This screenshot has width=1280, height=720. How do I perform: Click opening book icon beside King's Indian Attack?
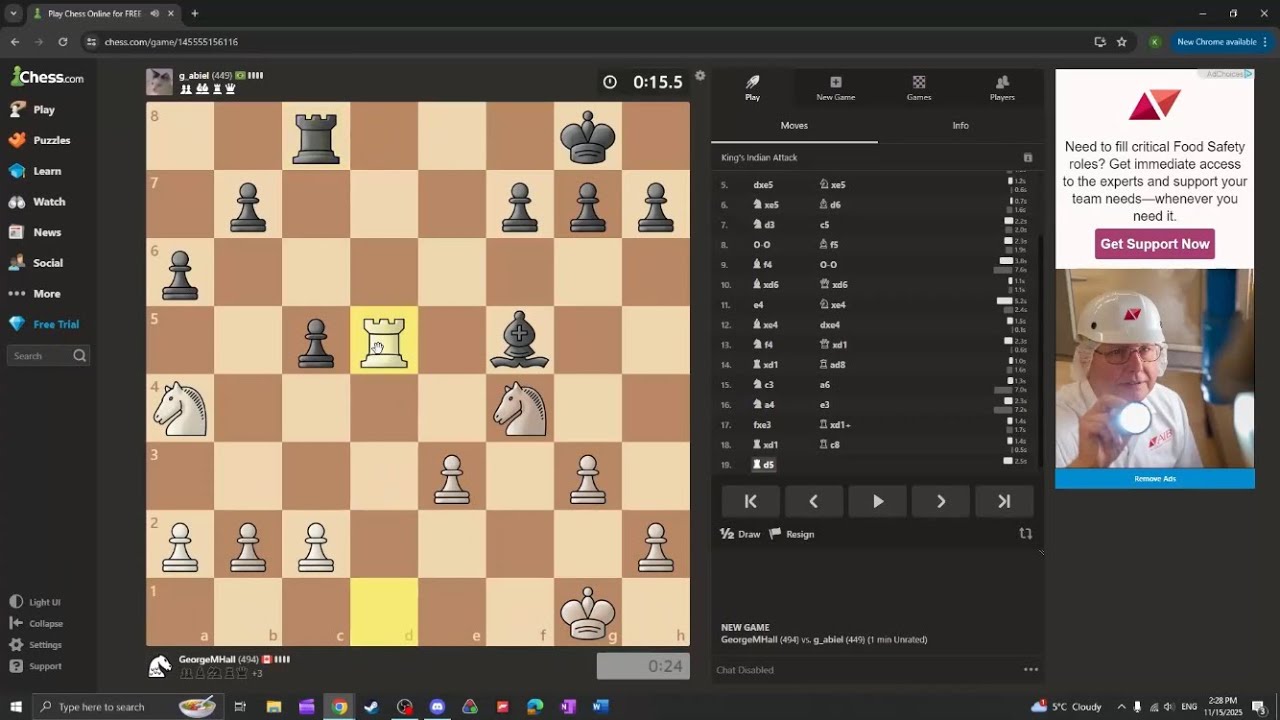(1027, 158)
